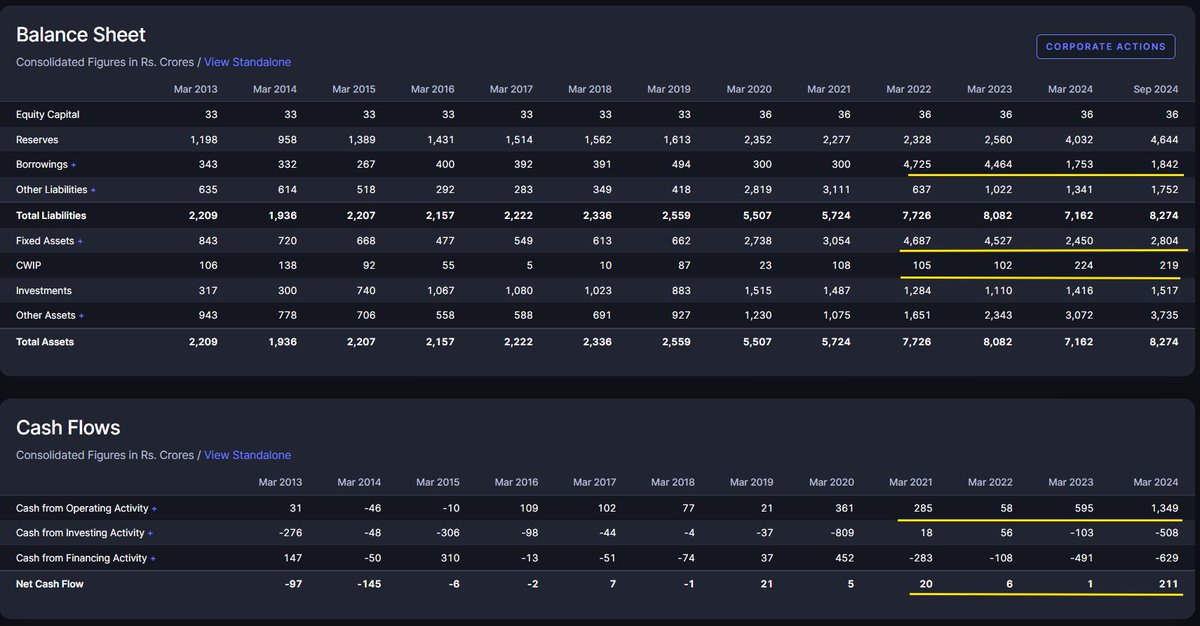Click the Total Liabilities row label

coord(50,215)
